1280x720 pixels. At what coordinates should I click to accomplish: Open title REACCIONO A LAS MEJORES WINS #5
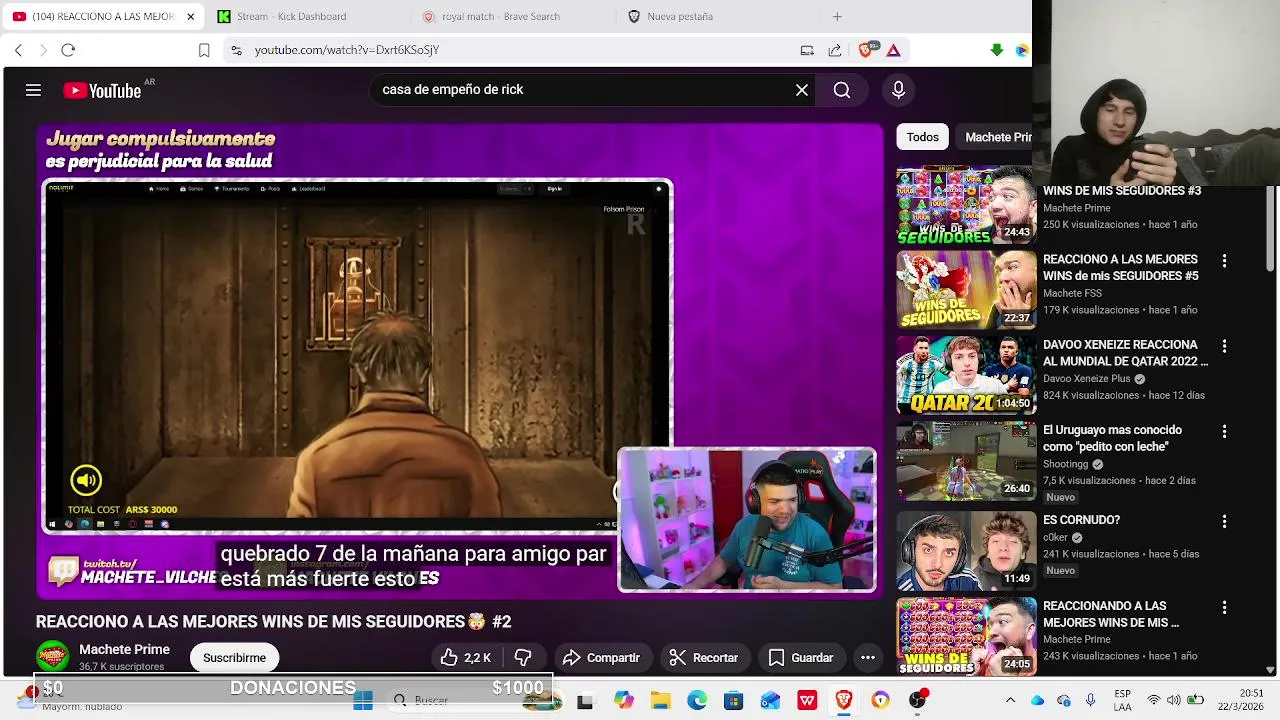[1120, 268]
